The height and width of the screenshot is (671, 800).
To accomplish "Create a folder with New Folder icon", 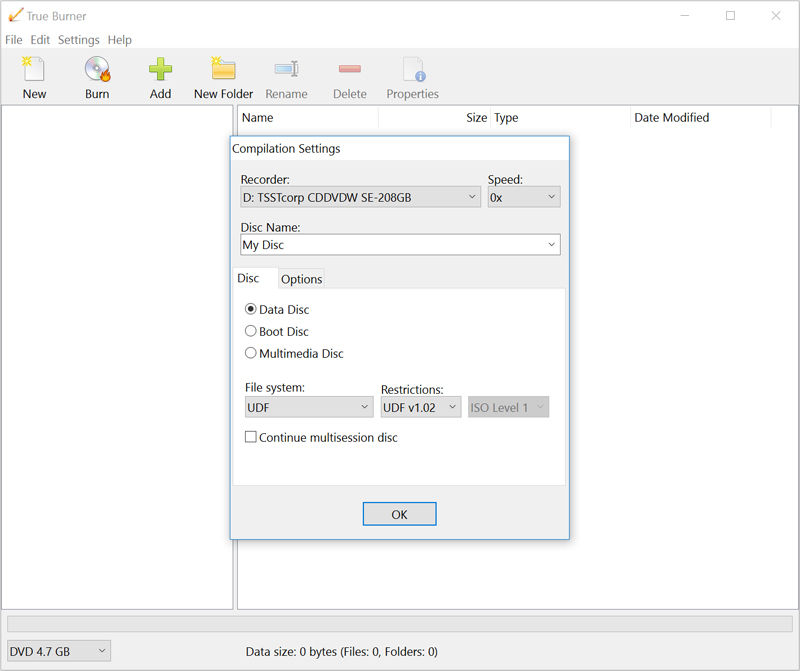I will [223, 68].
